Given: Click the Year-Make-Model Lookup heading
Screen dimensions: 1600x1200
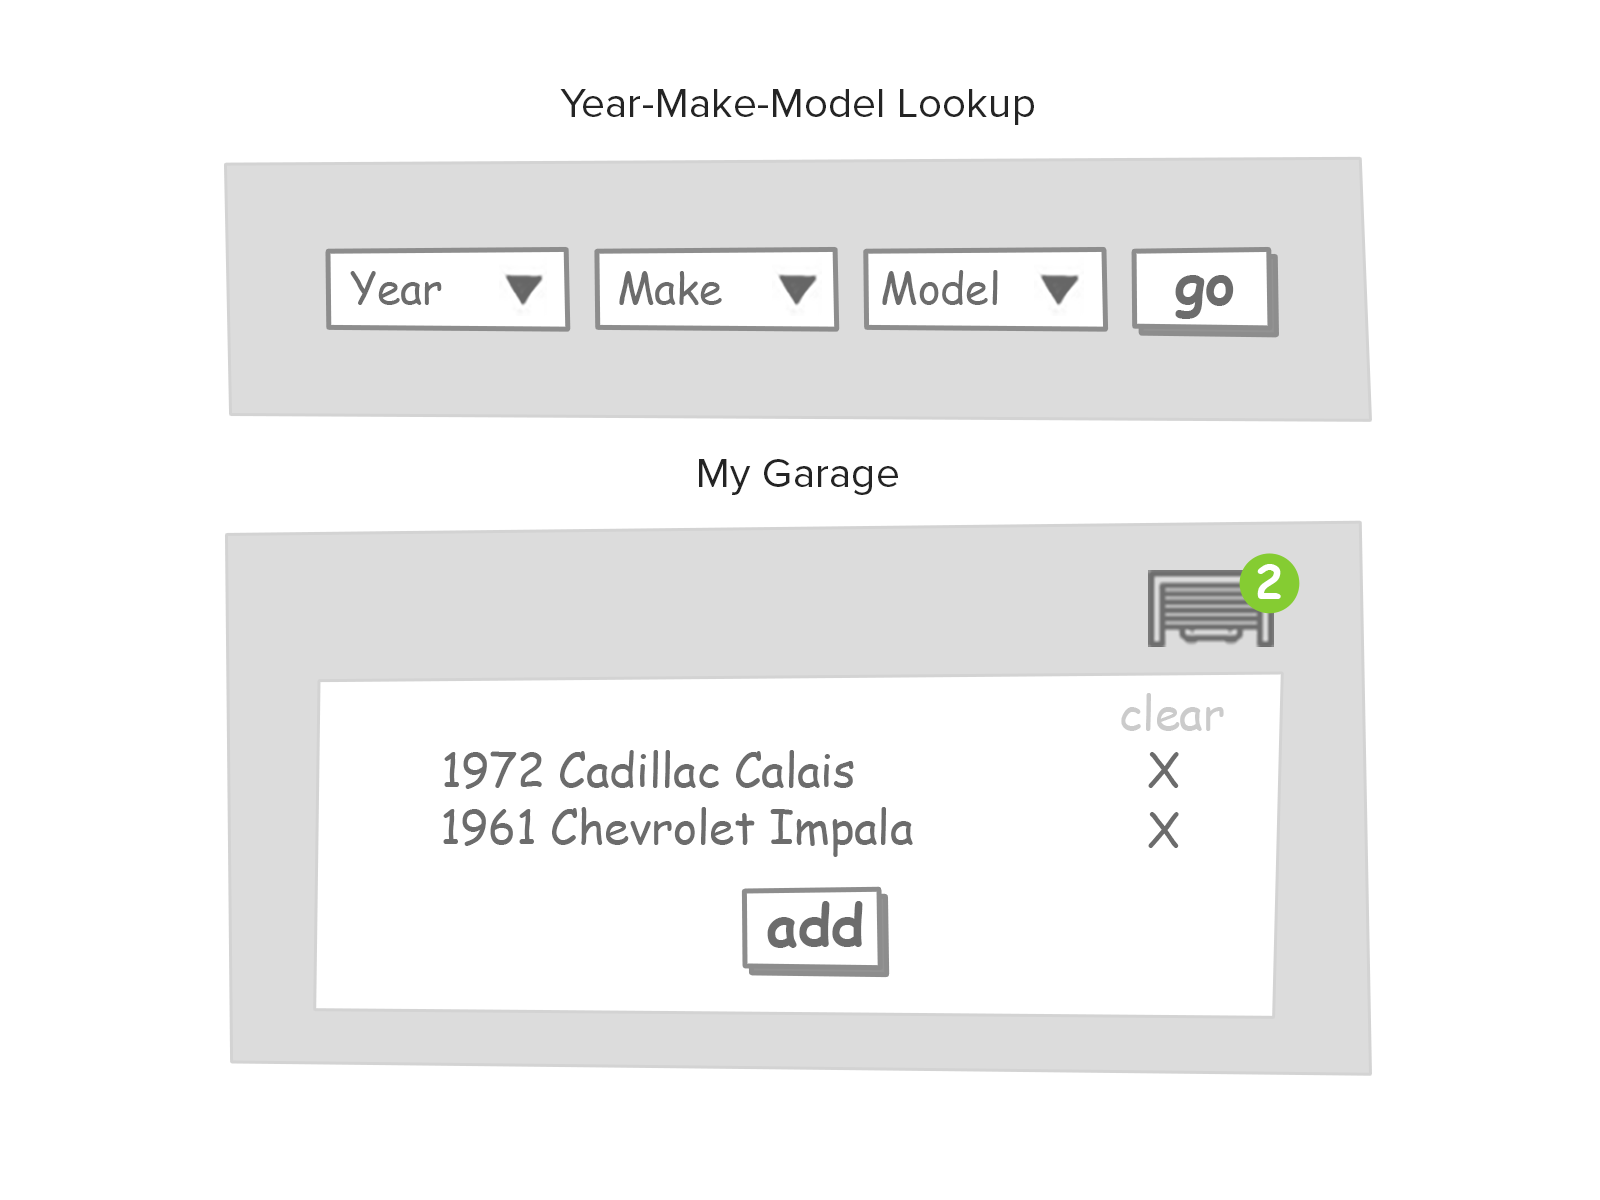Looking at the screenshot, I should (x=797, y=104).
